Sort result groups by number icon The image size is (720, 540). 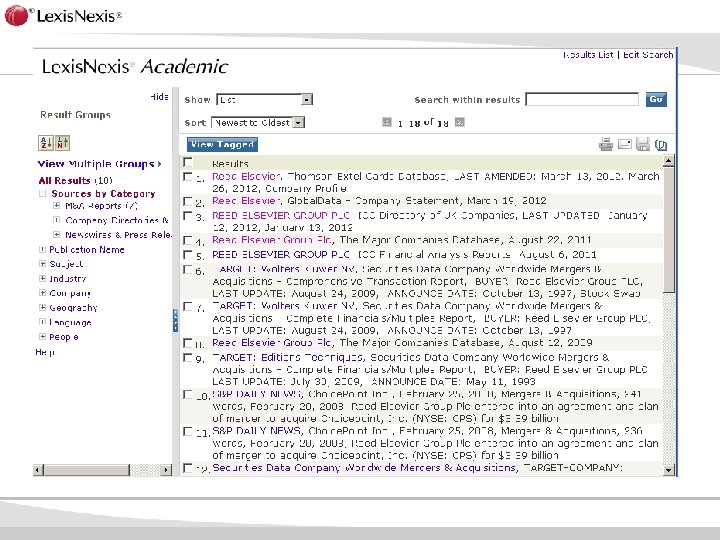tap(62, 143)
